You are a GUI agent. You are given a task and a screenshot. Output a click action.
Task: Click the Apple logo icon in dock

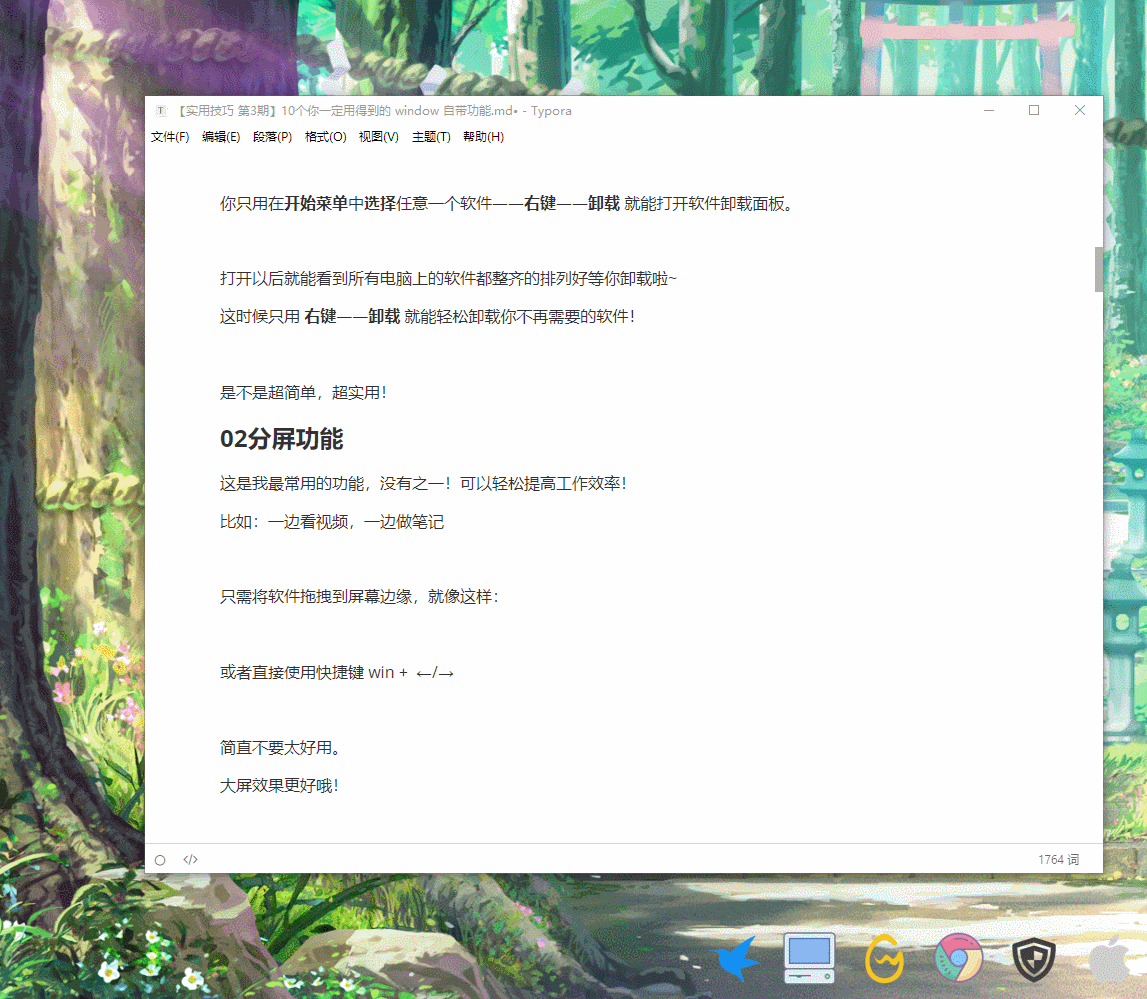(1110, 958)
